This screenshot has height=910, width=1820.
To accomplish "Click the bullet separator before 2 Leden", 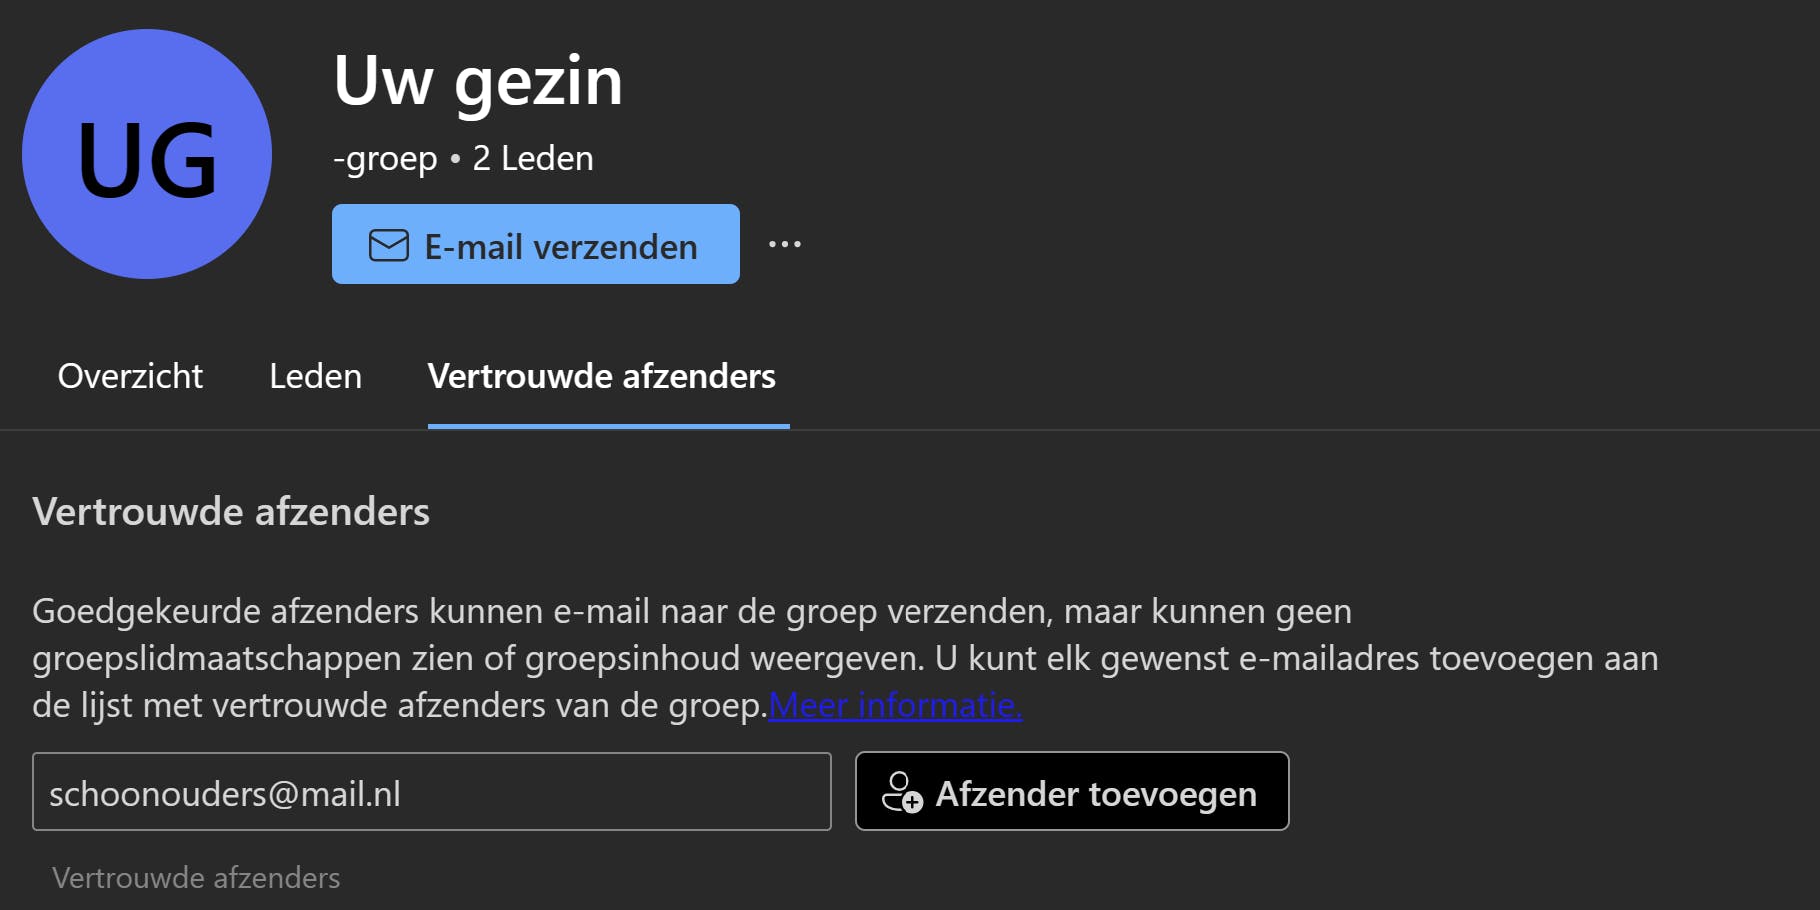I will 455,158.
